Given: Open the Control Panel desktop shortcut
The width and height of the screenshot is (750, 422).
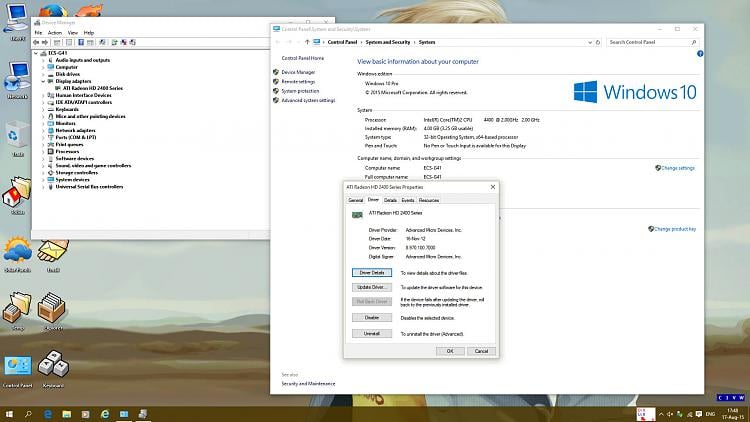Looking at the screenshot, I should (18, 371).
